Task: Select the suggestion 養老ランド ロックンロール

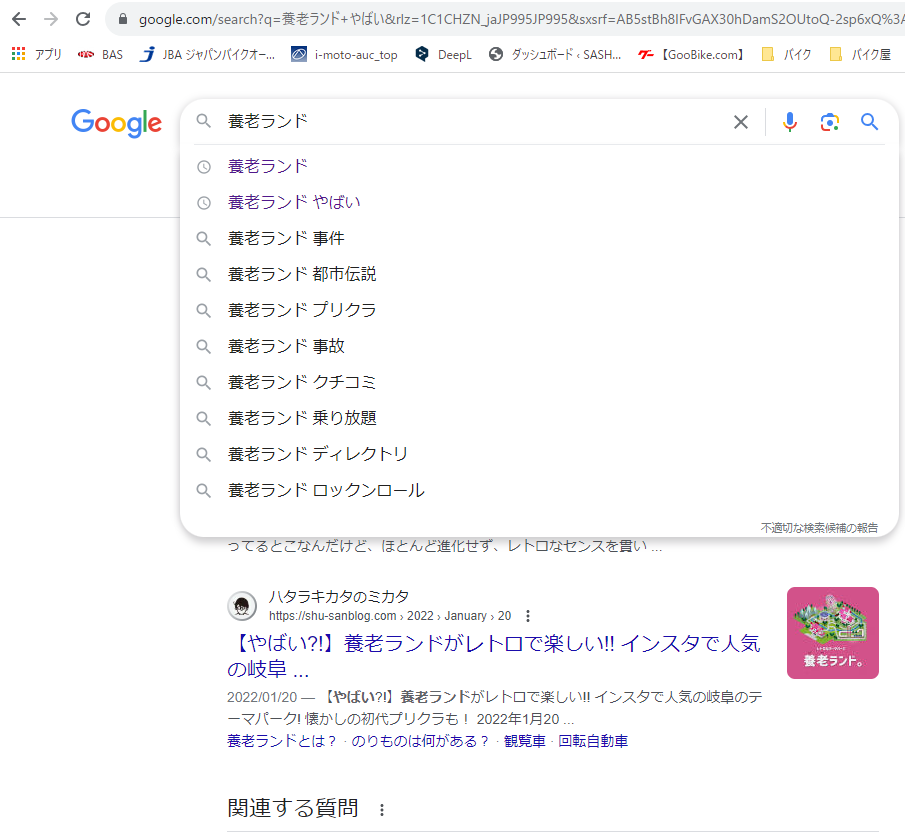Action: pyautogui.click(x=539, y=490)
